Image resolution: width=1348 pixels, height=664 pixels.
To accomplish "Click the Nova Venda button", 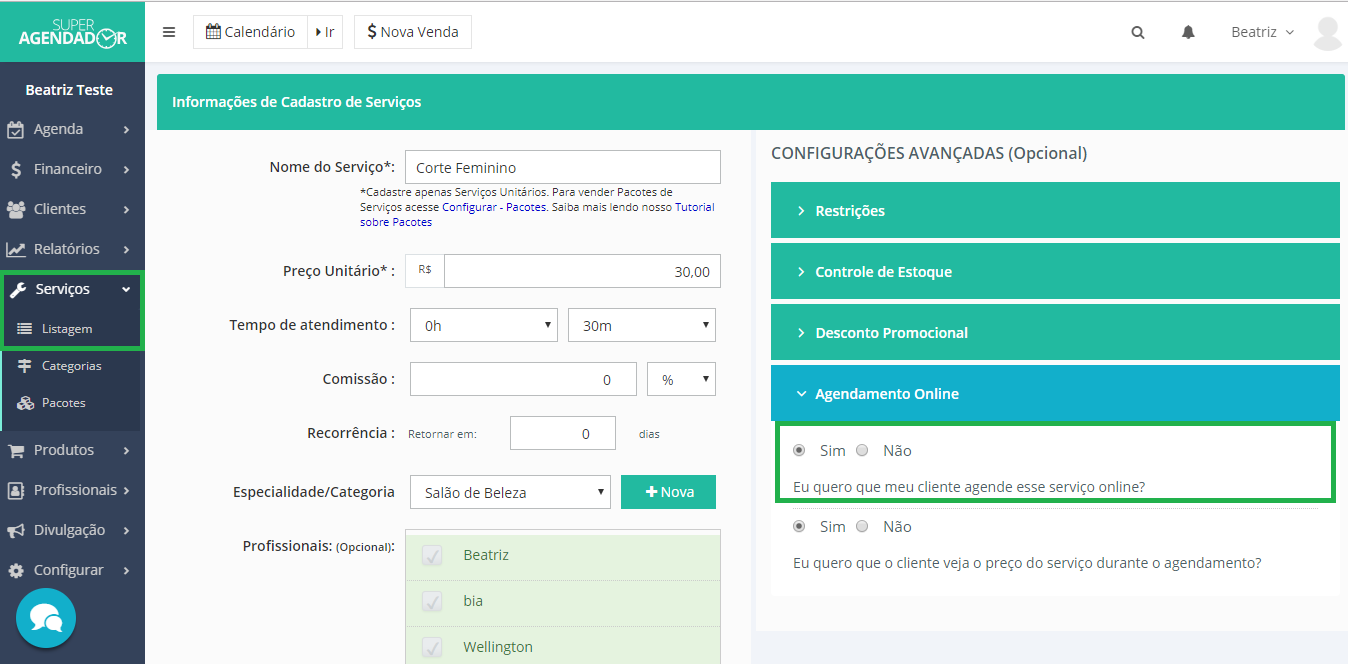I will [x=412, y=32].
